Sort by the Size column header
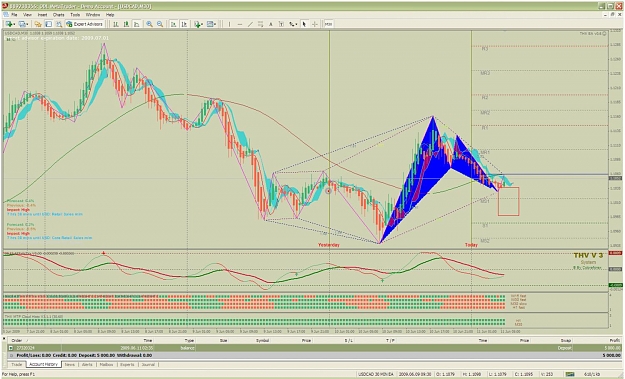The height and width of the screenshot is (379, 625). coord(223,341)
